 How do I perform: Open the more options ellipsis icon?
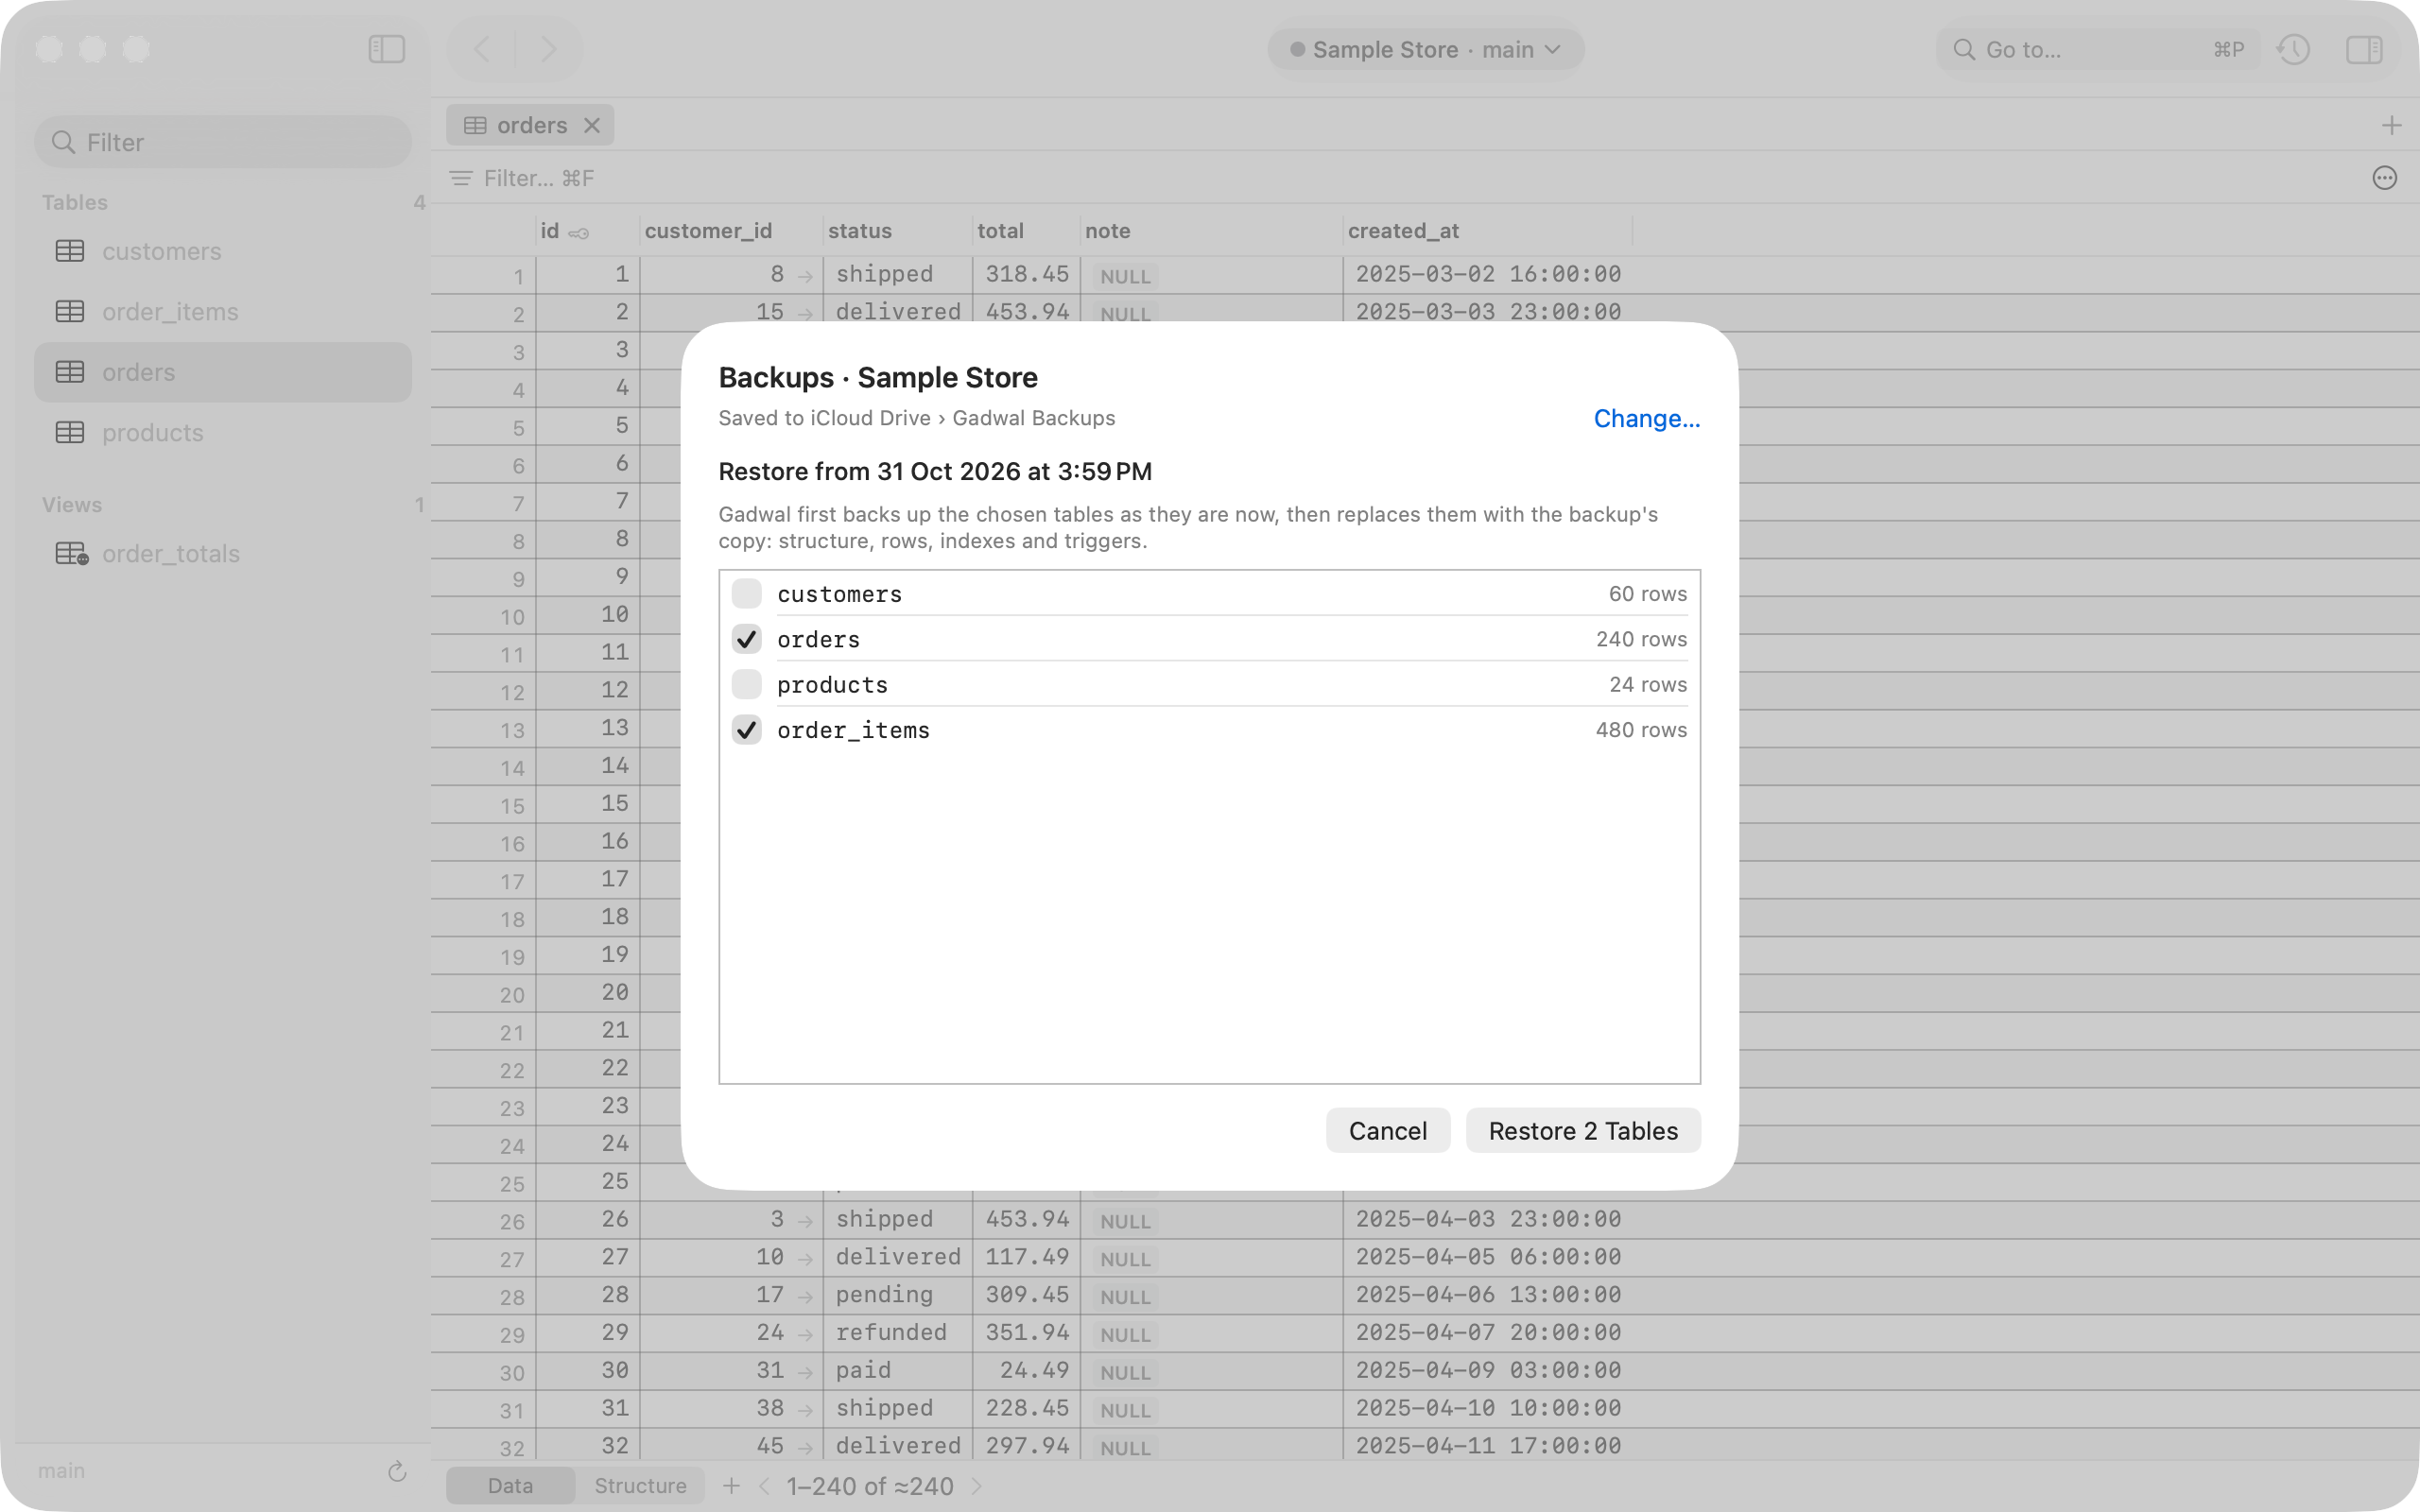click(2384, 178)
